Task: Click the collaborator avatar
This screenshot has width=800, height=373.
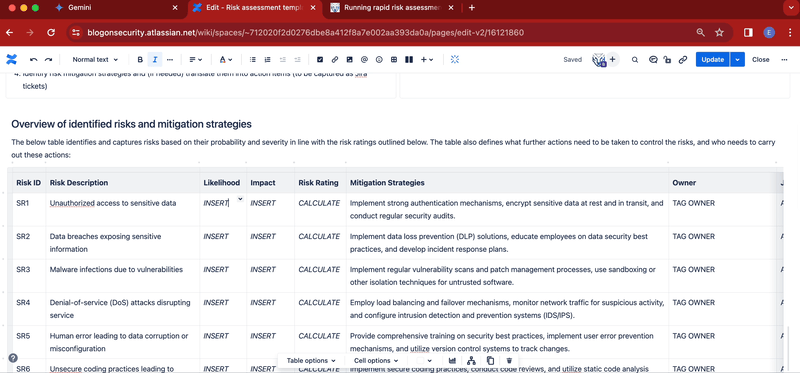Action: (598, 60)
